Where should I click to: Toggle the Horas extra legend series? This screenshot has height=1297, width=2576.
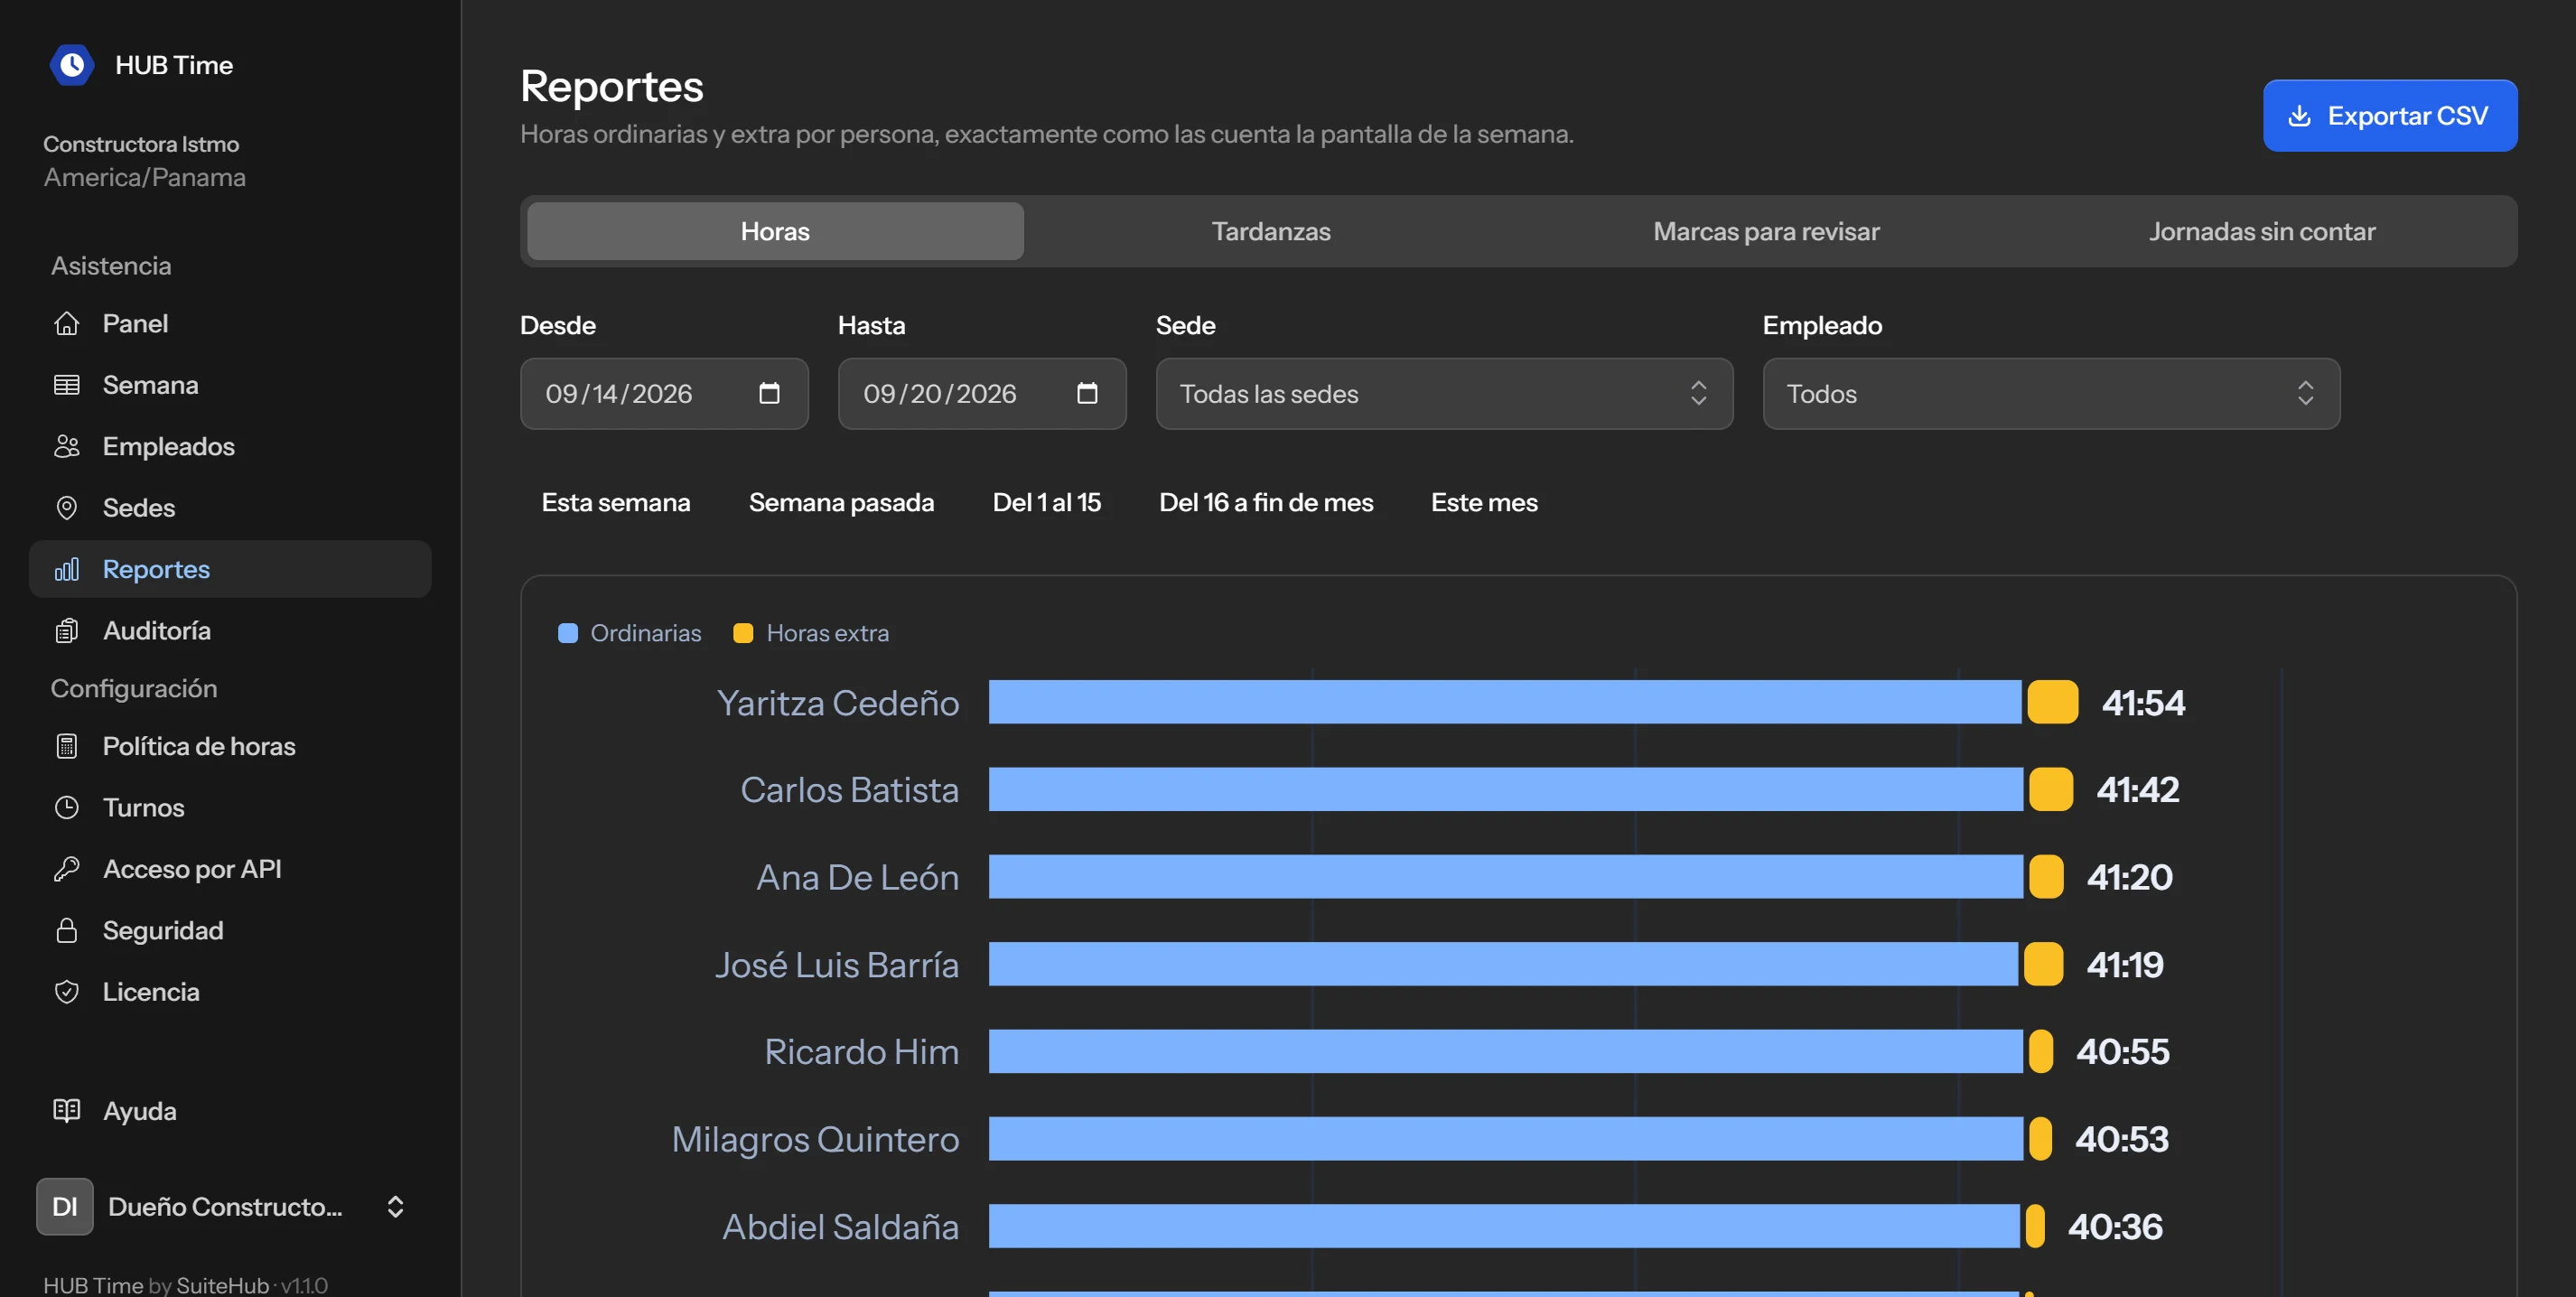(811, 633)
